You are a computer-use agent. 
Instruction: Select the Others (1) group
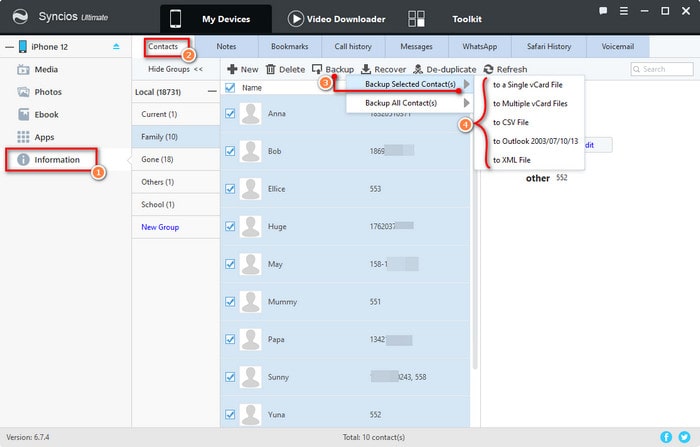[x=176, y=182]
